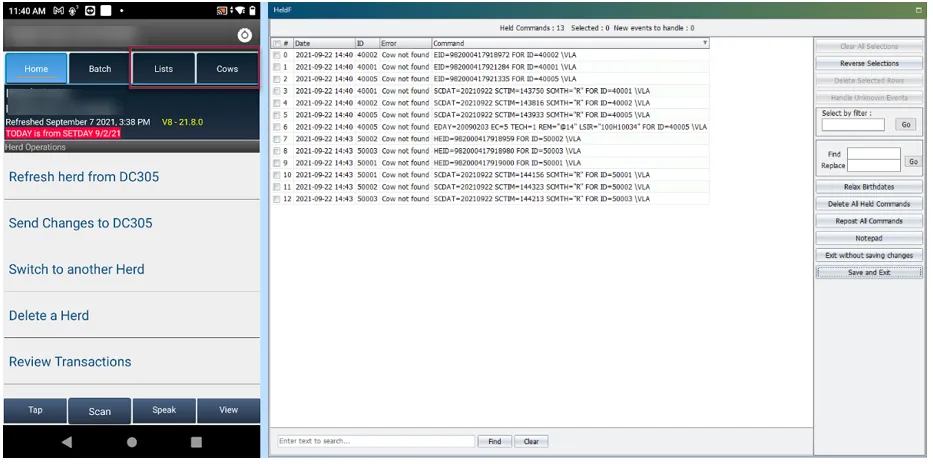
Task: Check the box for row 6 EDAY command
Action: [276, 127]
